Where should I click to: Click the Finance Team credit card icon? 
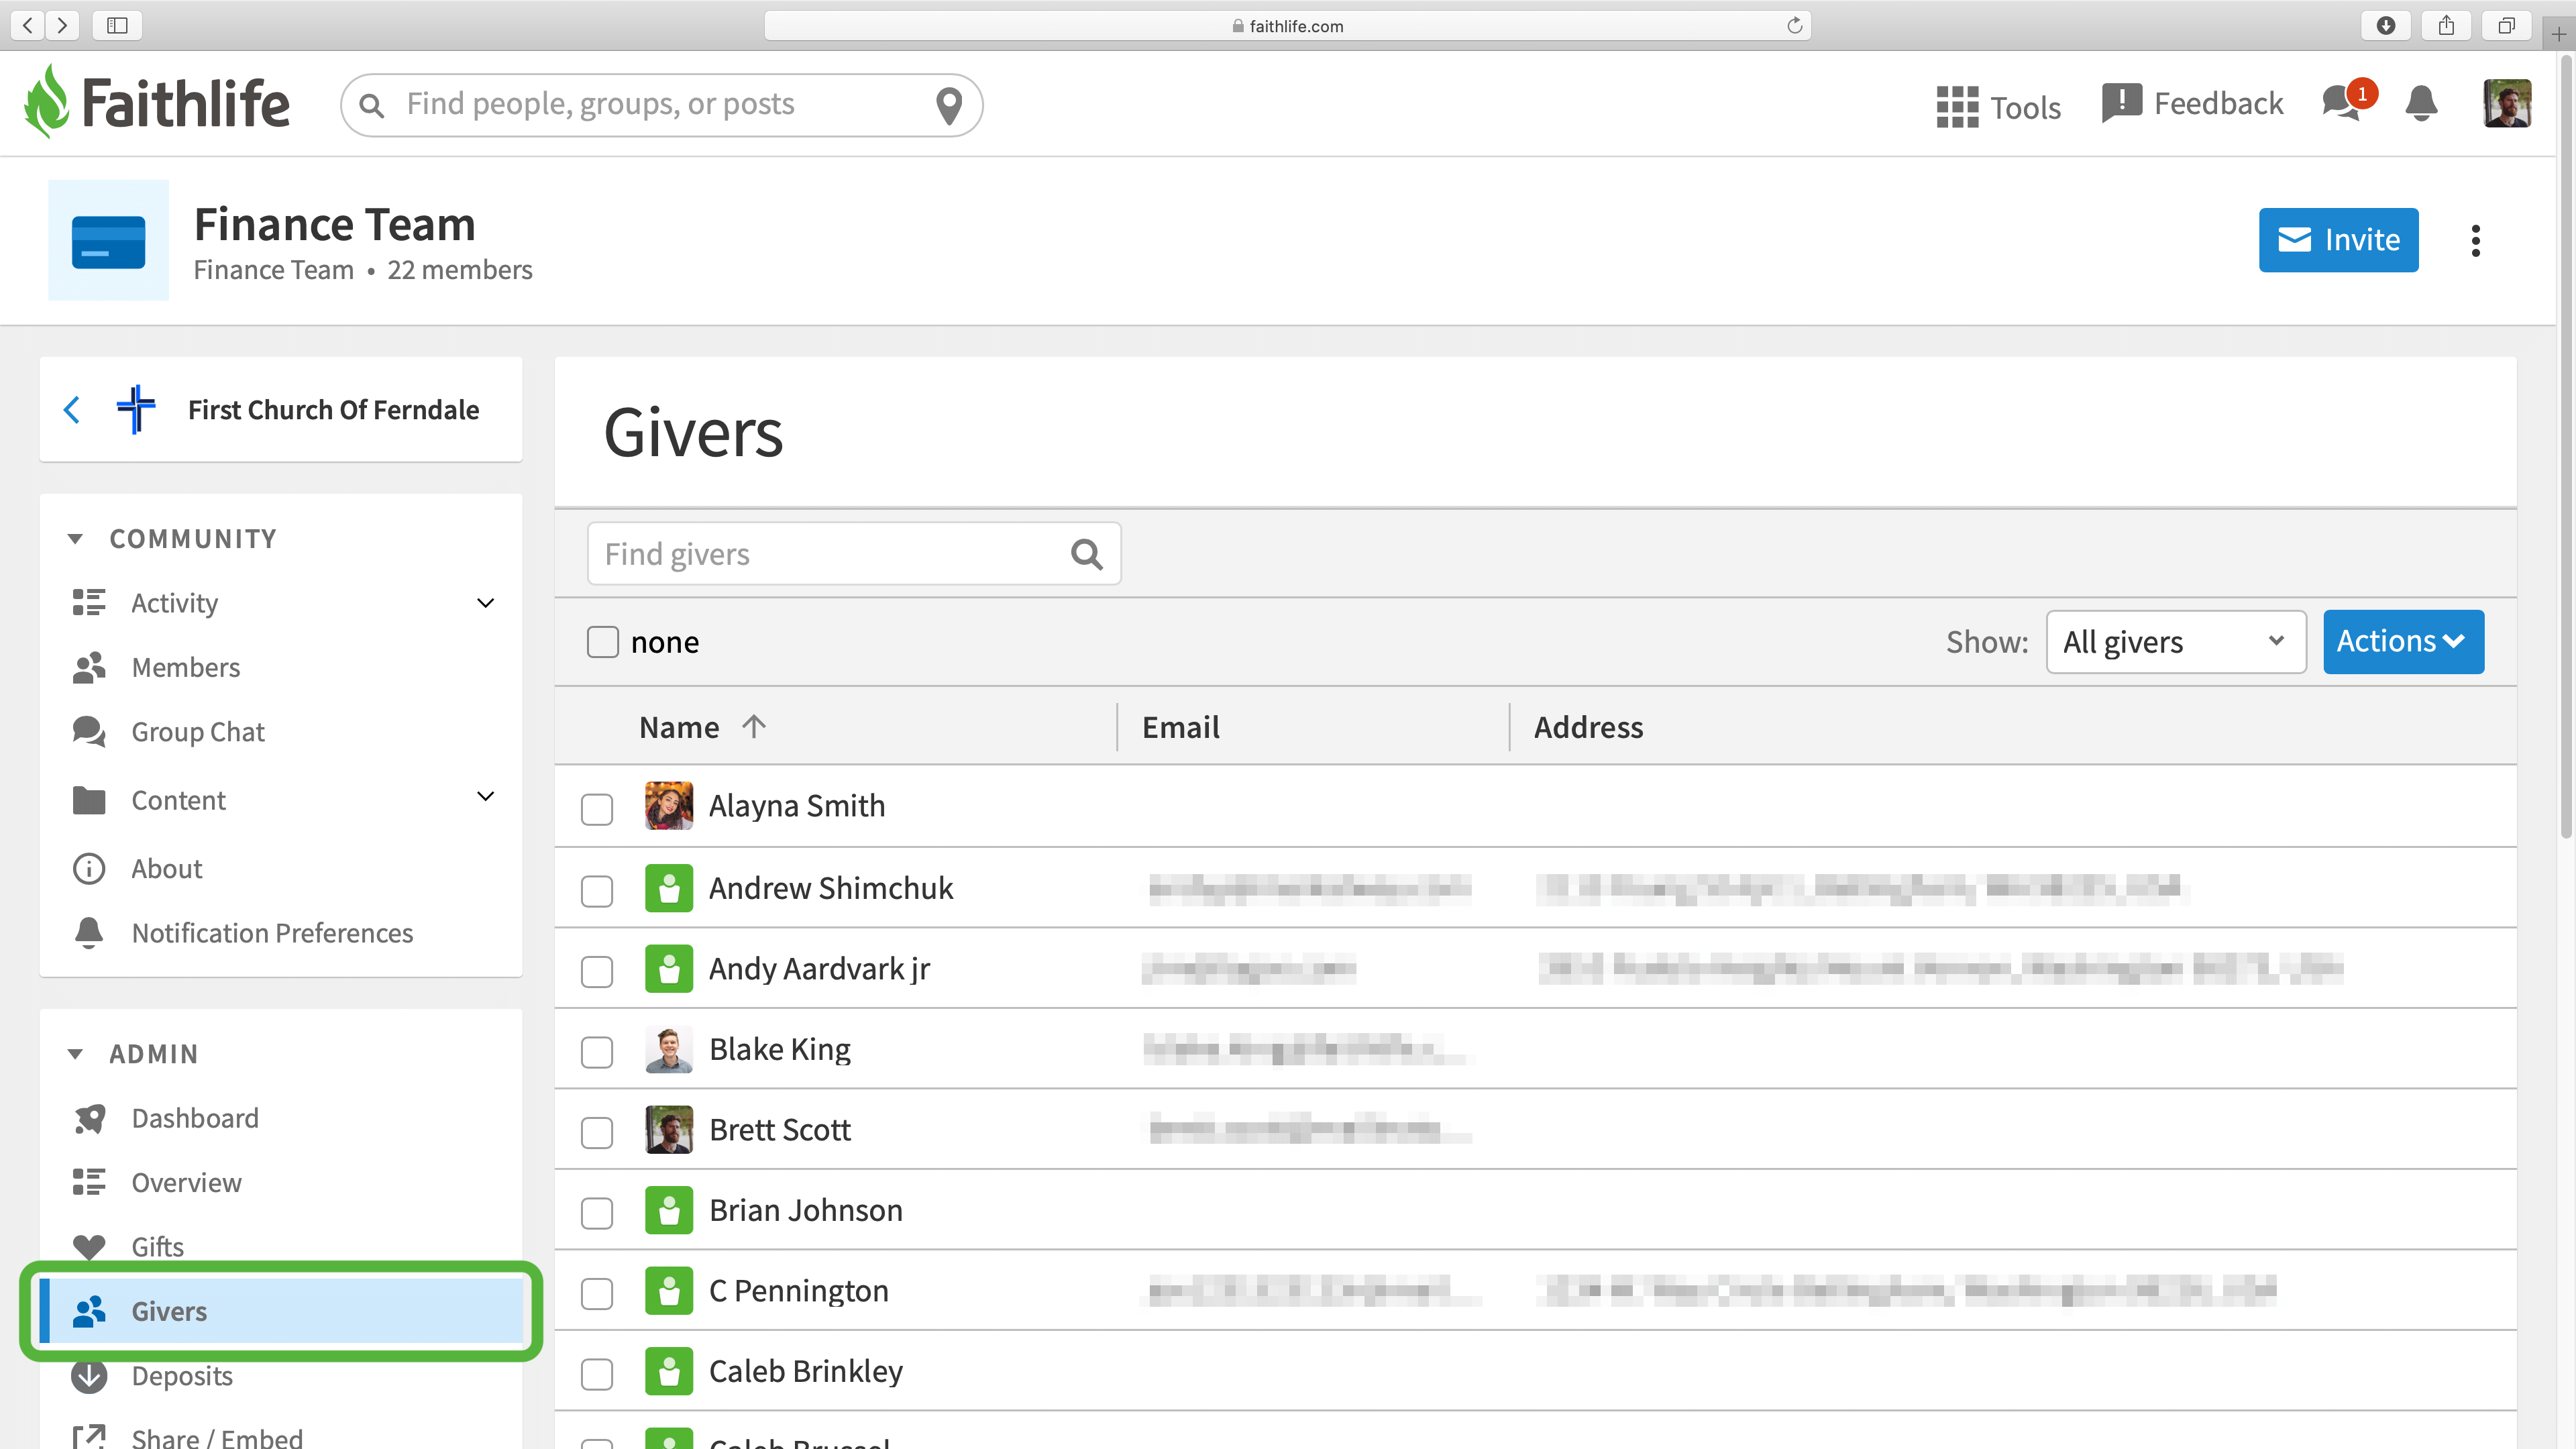pyautogui.click(x=108, y=241)
